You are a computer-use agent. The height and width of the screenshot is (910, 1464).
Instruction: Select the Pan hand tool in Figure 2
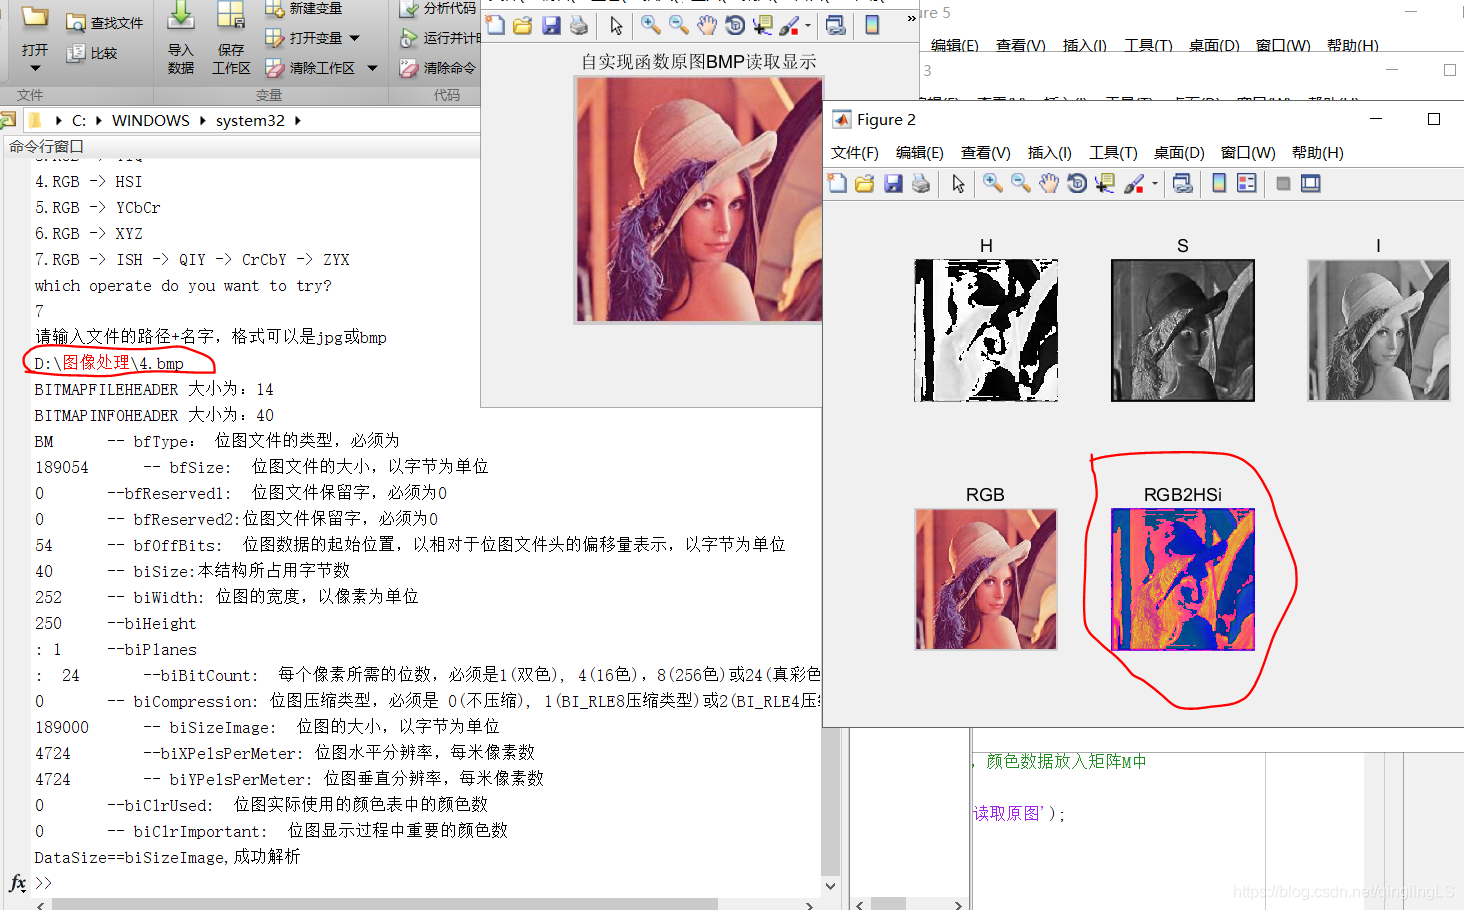click(1048, 183)
